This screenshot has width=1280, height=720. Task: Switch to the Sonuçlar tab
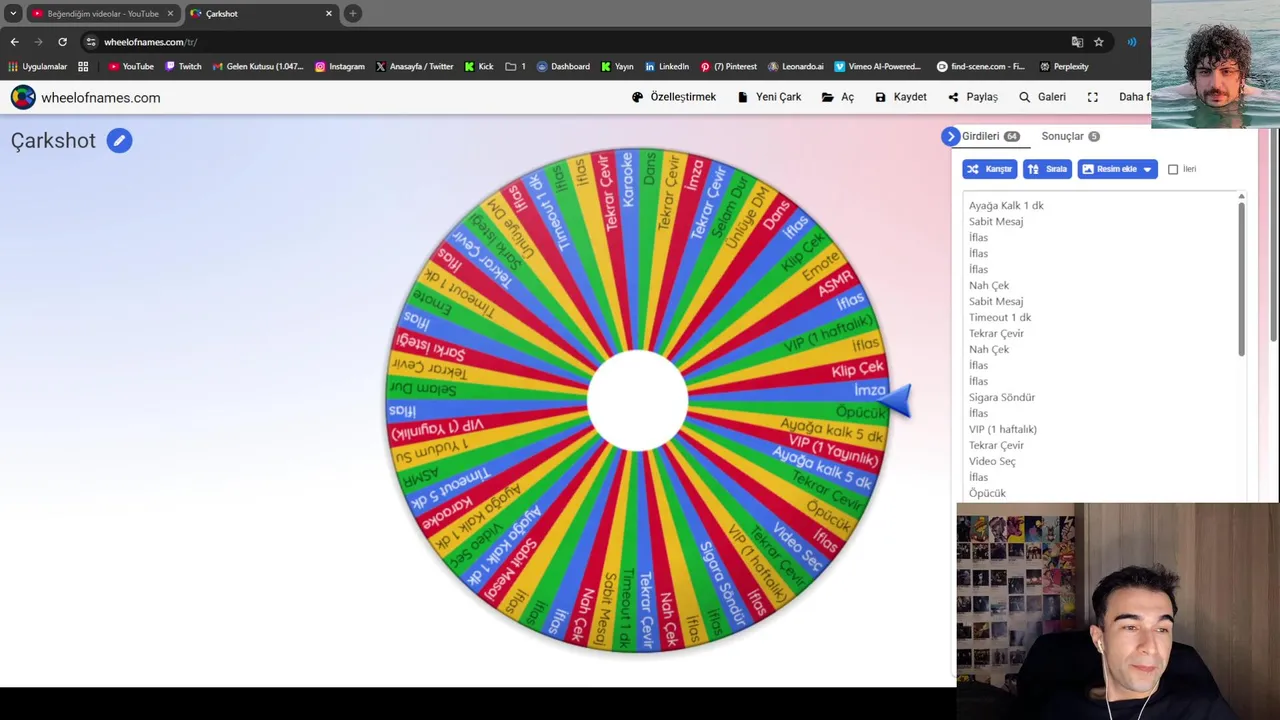pos(1070,136)
